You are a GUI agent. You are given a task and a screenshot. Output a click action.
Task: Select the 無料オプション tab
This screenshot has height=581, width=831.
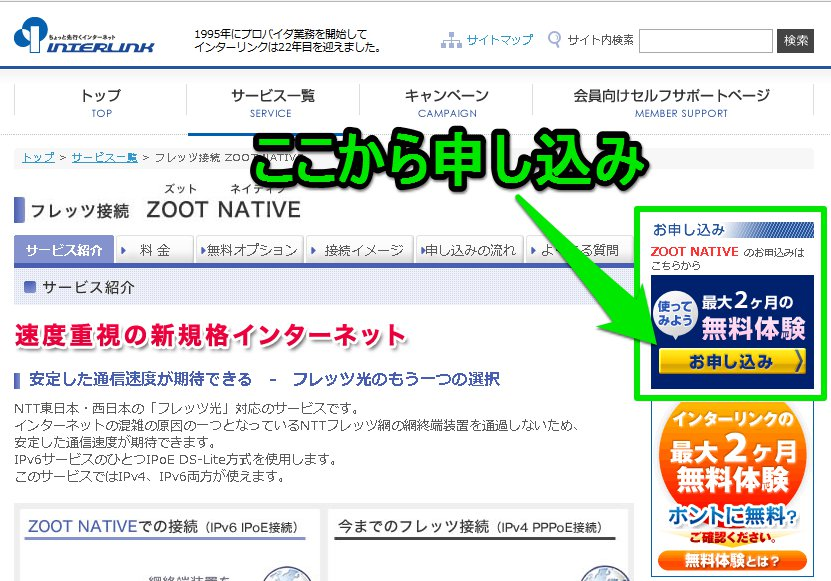tap(249, 250)
